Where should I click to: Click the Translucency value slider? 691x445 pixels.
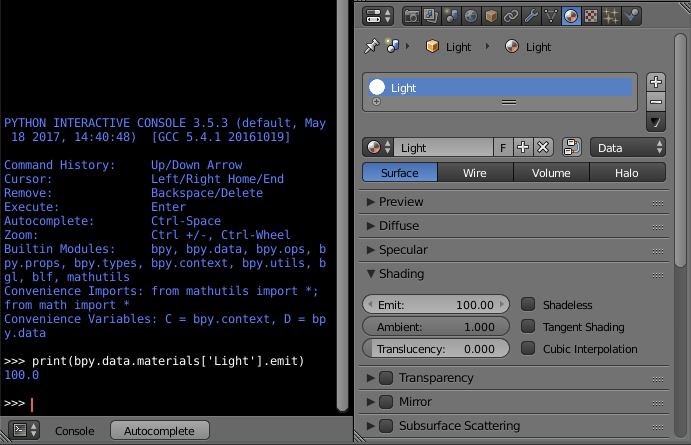pos(436,349)
